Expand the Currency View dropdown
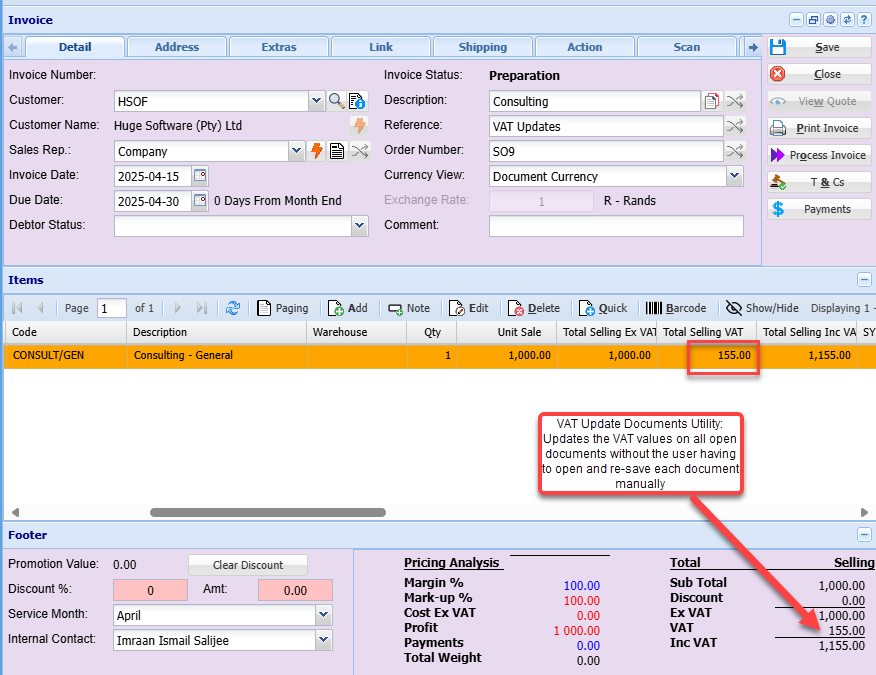This screenshot has height=675, width=876. (x=734, y=176)
